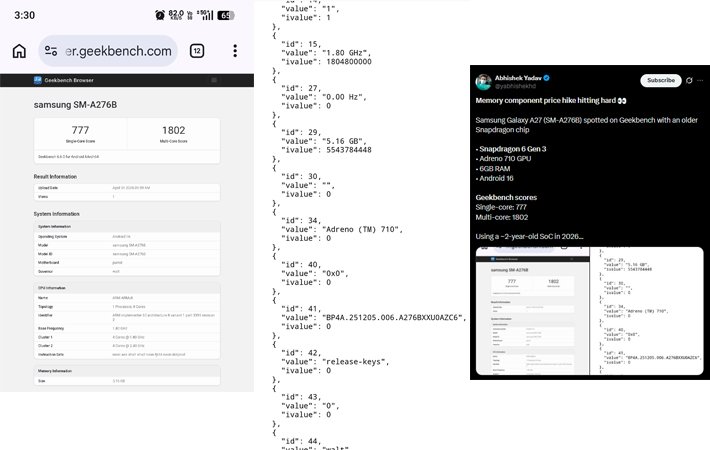Click Abhishek Yadav's profile avatar
The height and width of the screenshot is (450, 710).
point(483,81)
